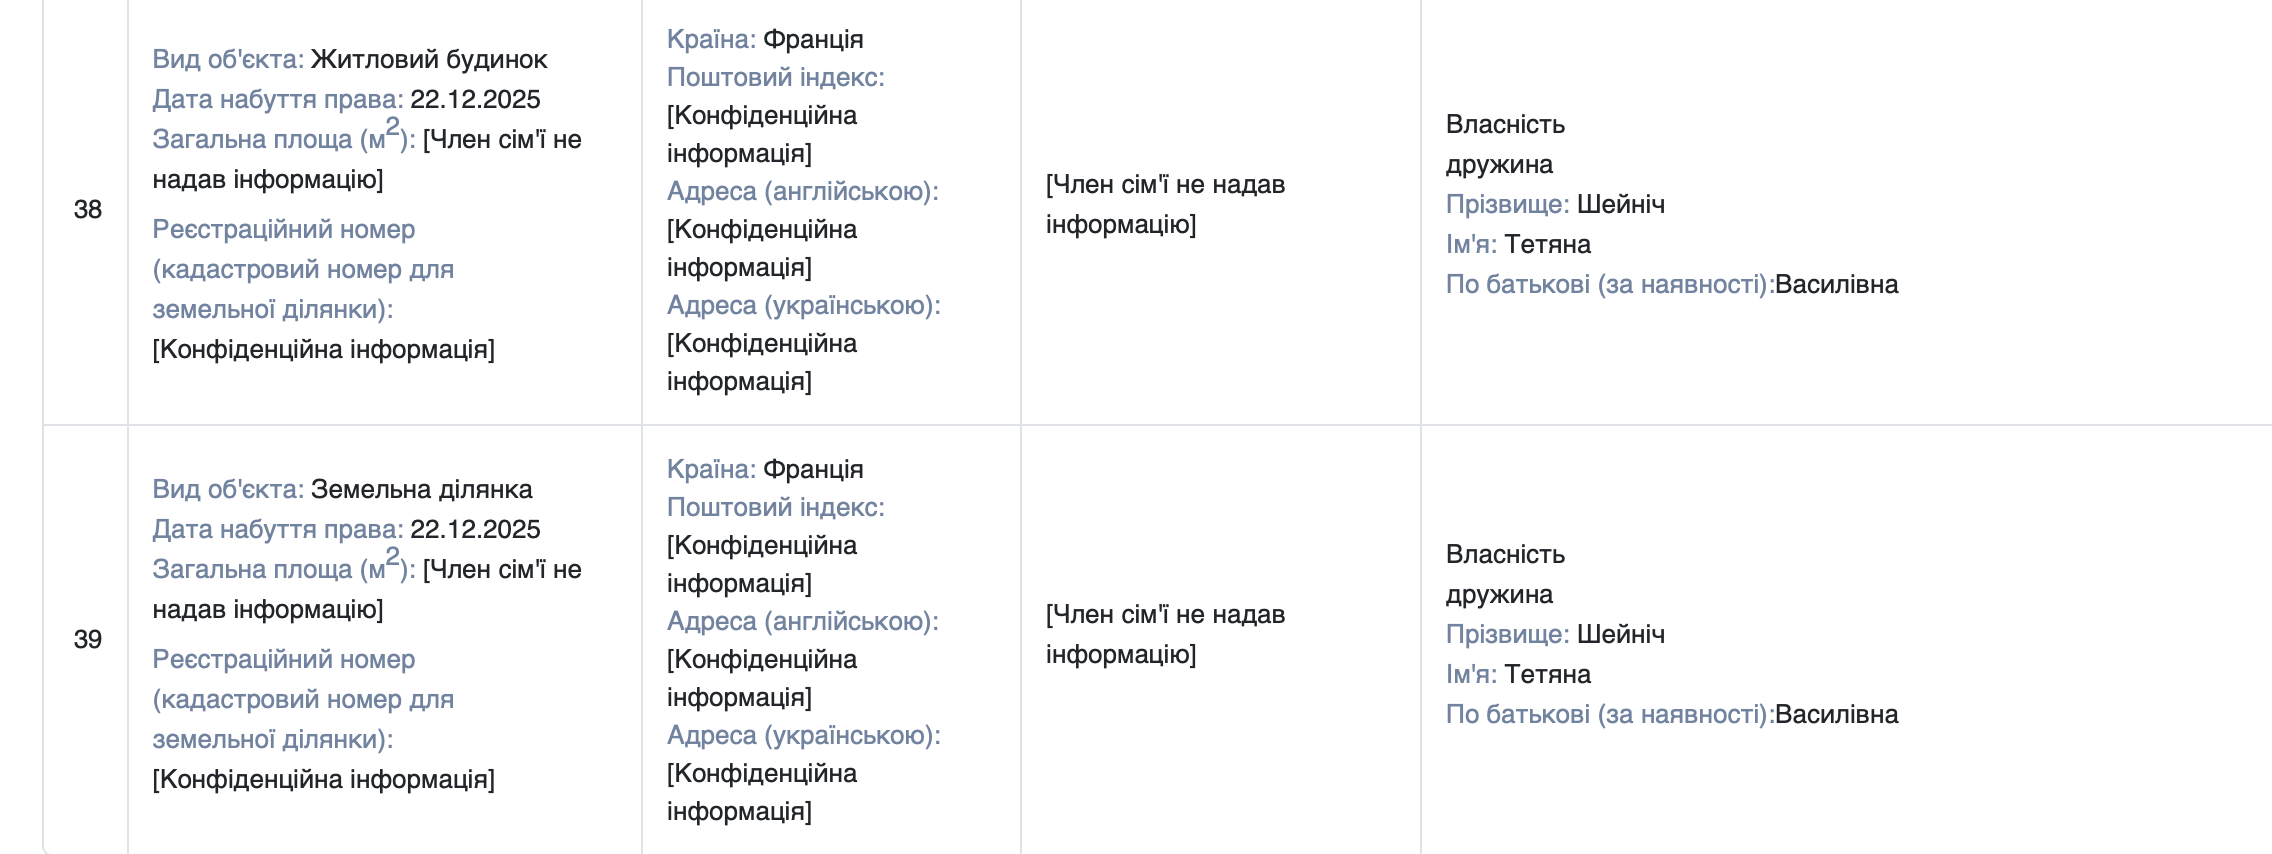Viewport: 2272px width, 854px height.
Task: Click patronymic 'Василівна' in row 39
Action: [1836, 715]
